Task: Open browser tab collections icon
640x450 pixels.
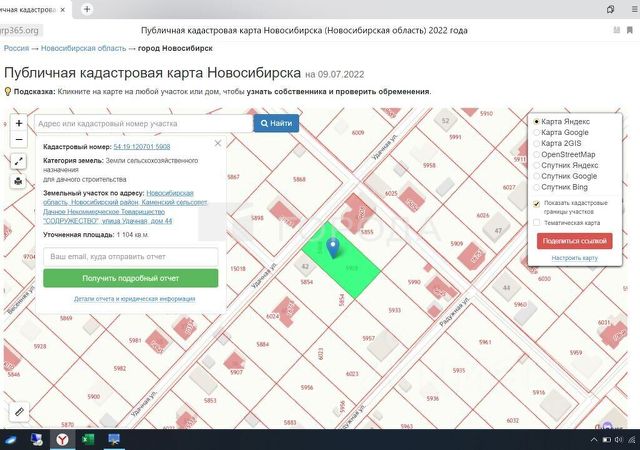Action: [x=611, y=9]
